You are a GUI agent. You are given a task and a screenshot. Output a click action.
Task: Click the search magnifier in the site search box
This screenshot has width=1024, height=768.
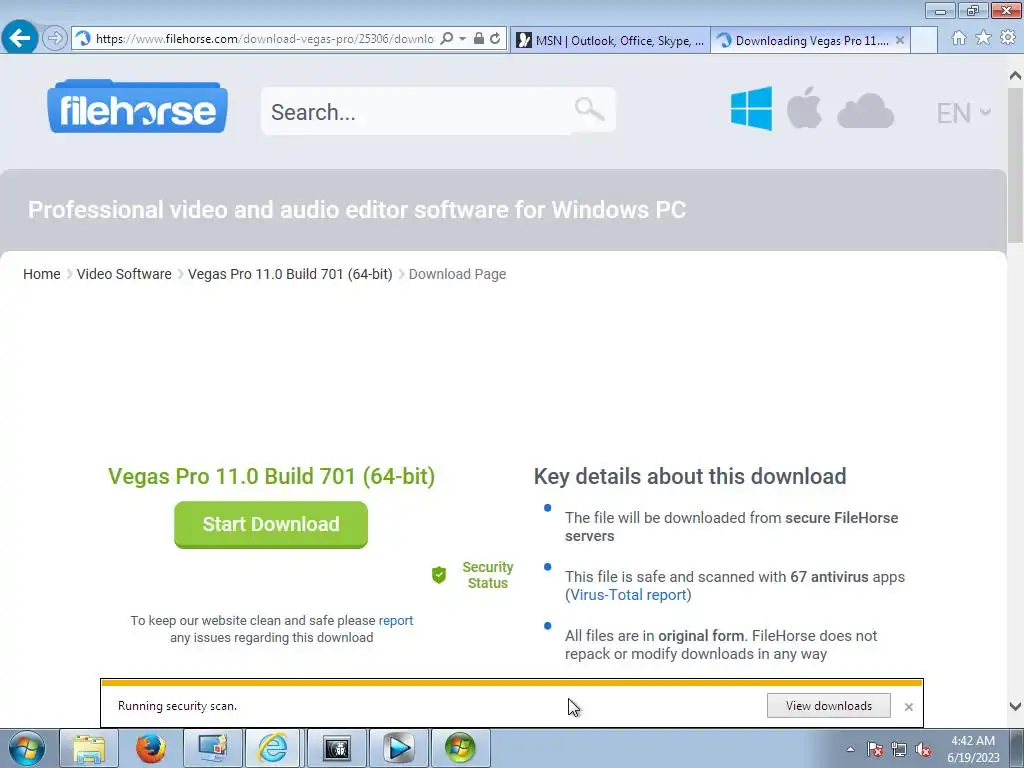click(x=589, y=110)
